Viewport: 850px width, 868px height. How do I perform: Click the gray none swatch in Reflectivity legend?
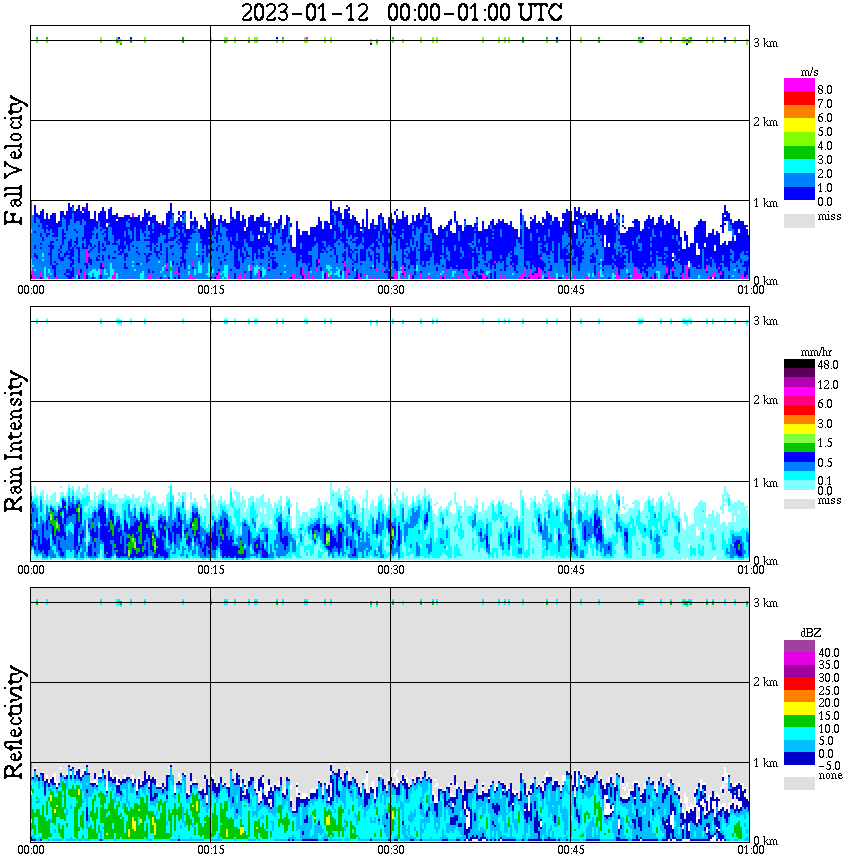click(x=799, y=783)
